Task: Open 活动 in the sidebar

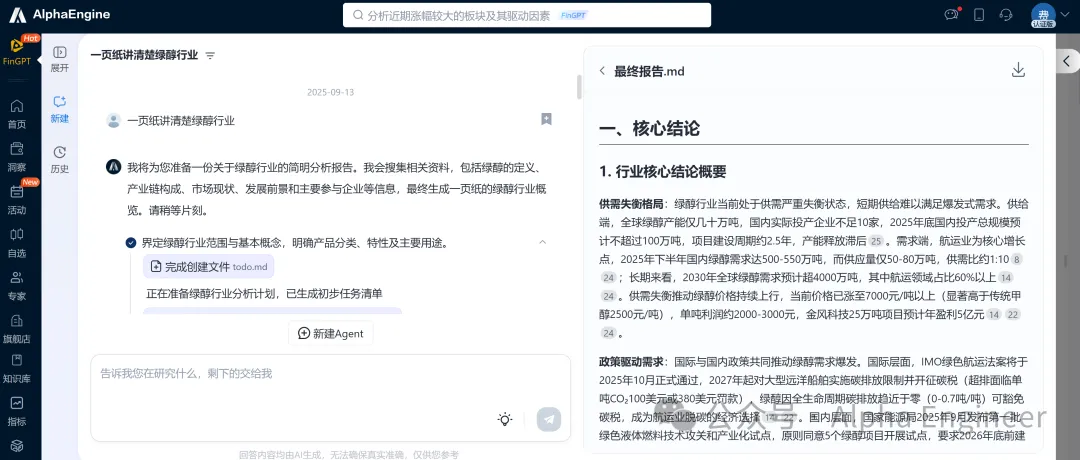Action: click(17, 199)
